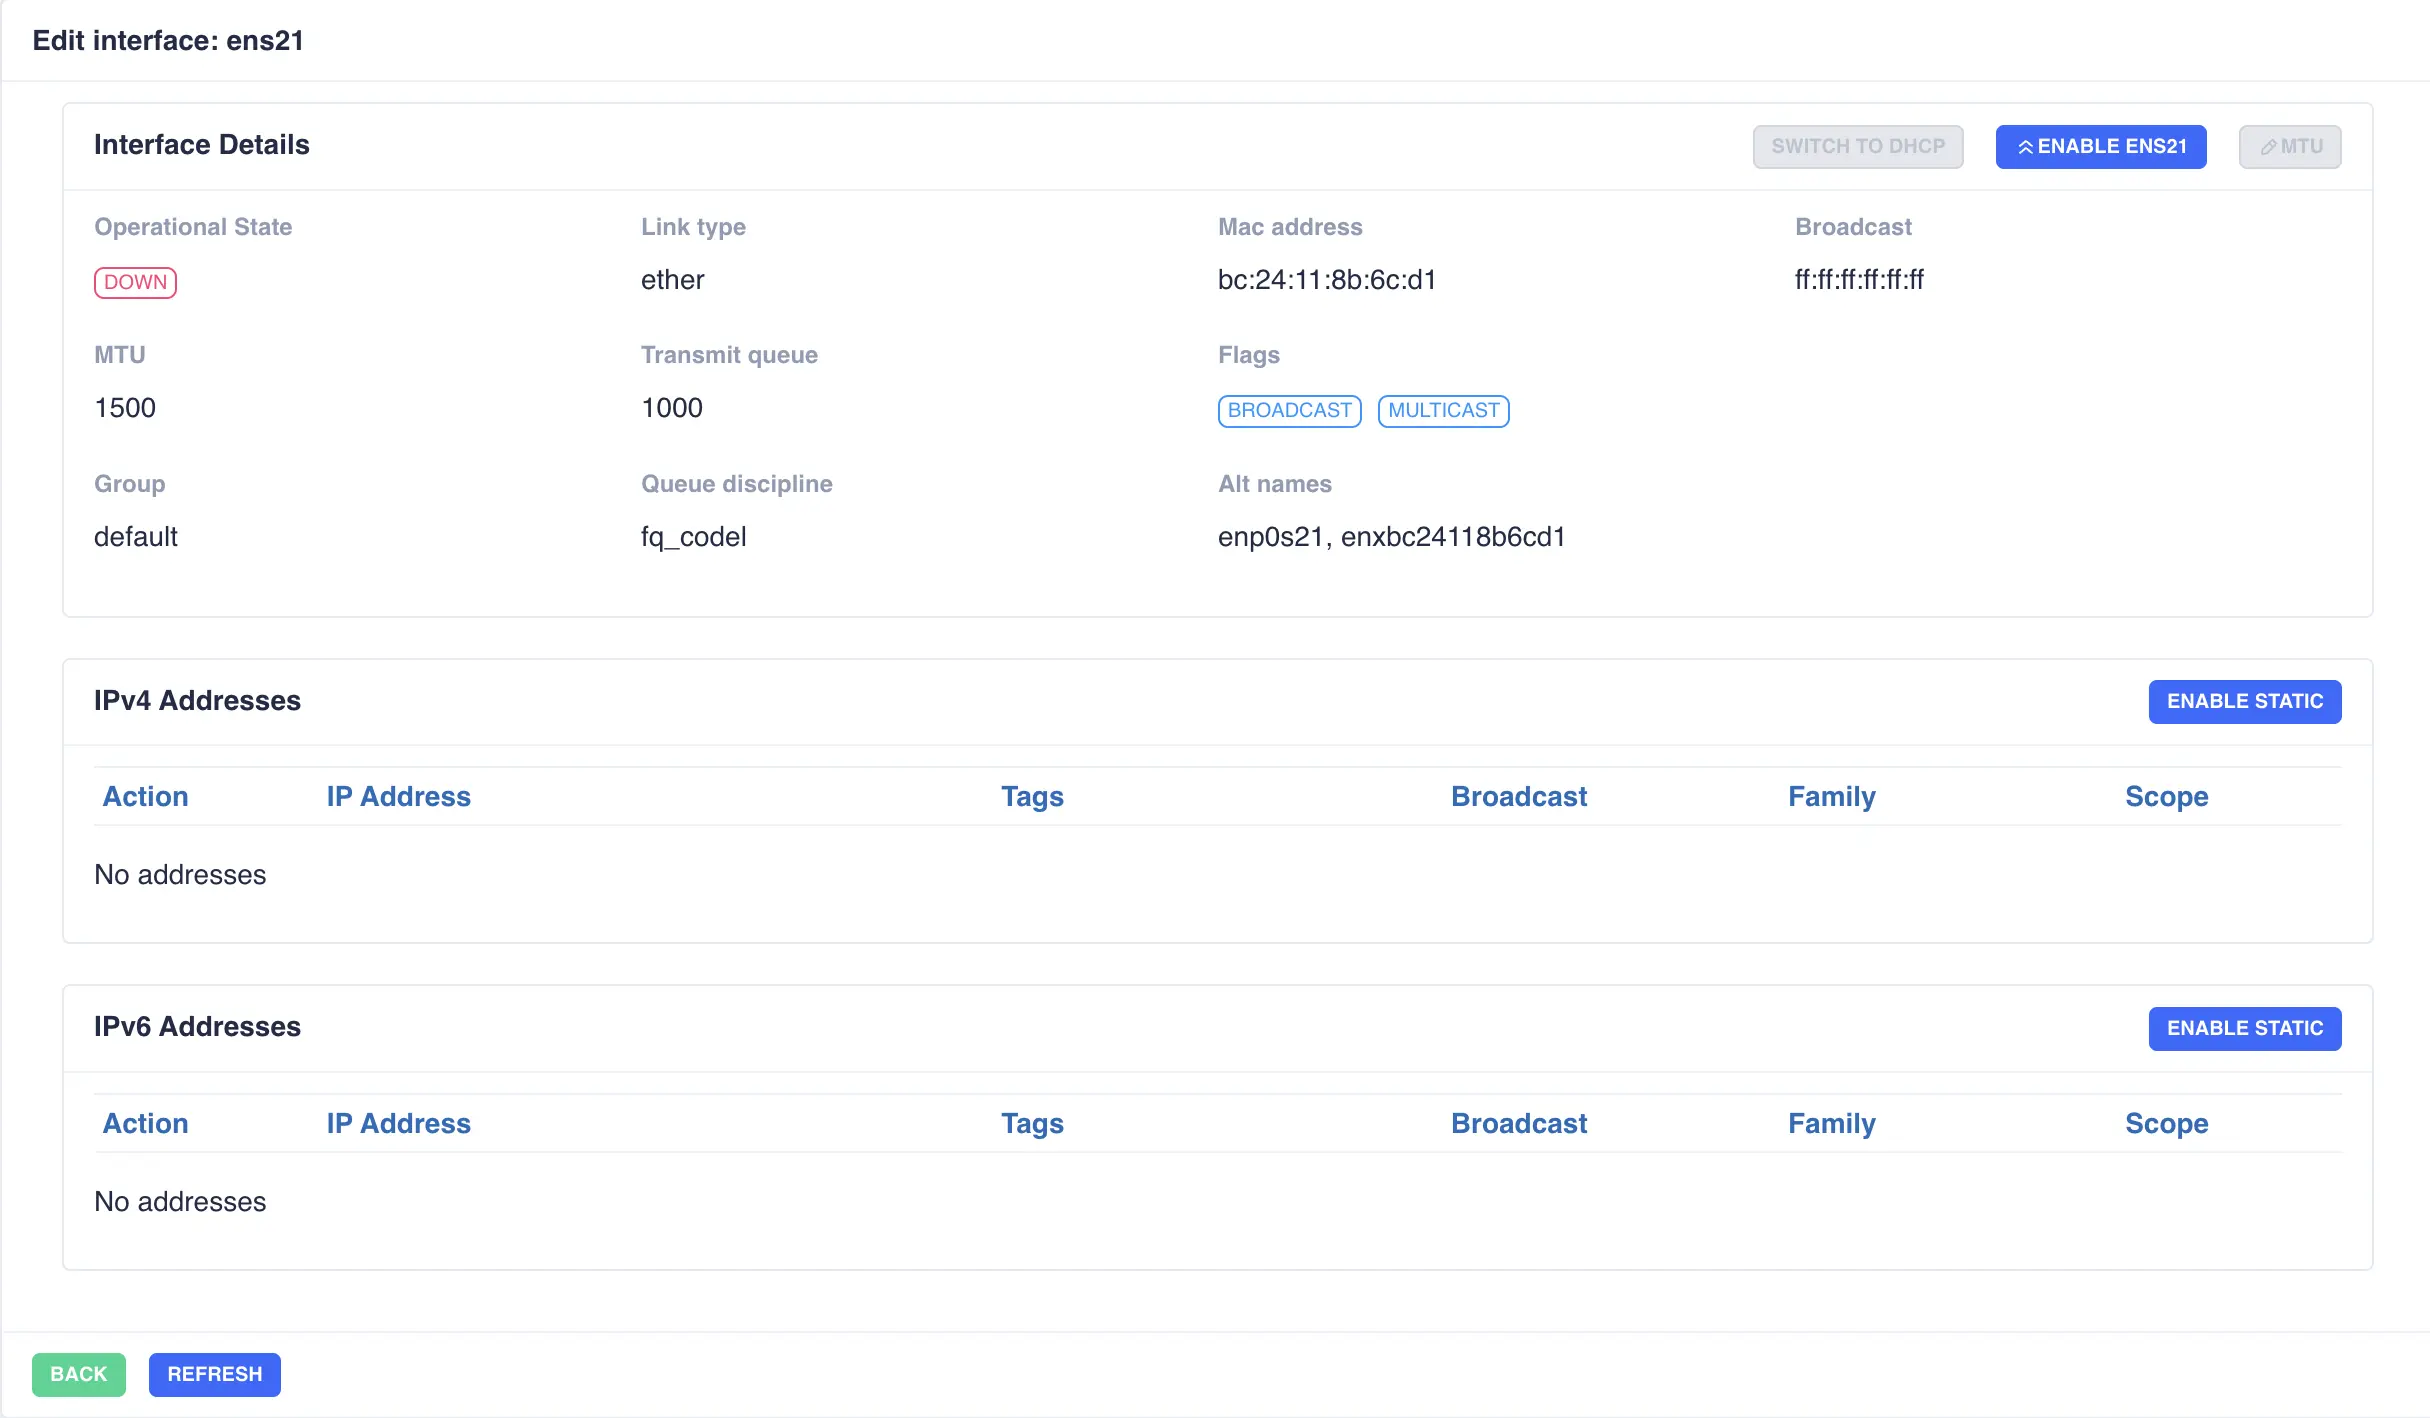Click IPv4 table Tags column header
This screenshot has width=2430, height=1418.
pyautogui.click(x=1032, y=797)
